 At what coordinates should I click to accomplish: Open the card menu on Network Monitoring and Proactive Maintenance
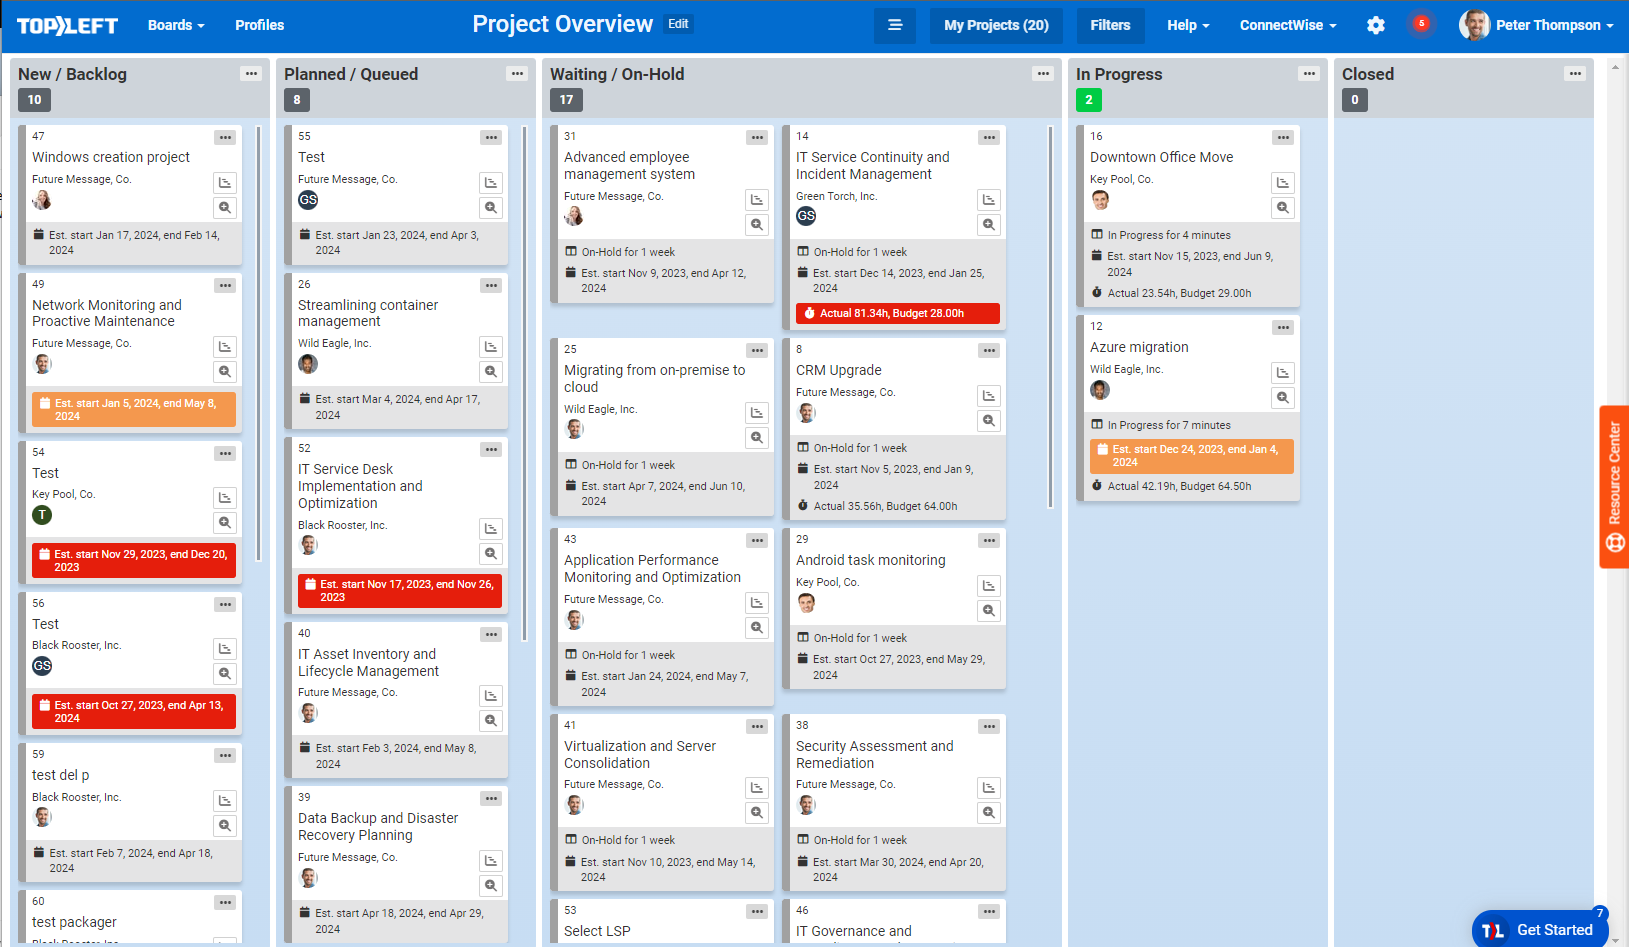coord(225,286)
